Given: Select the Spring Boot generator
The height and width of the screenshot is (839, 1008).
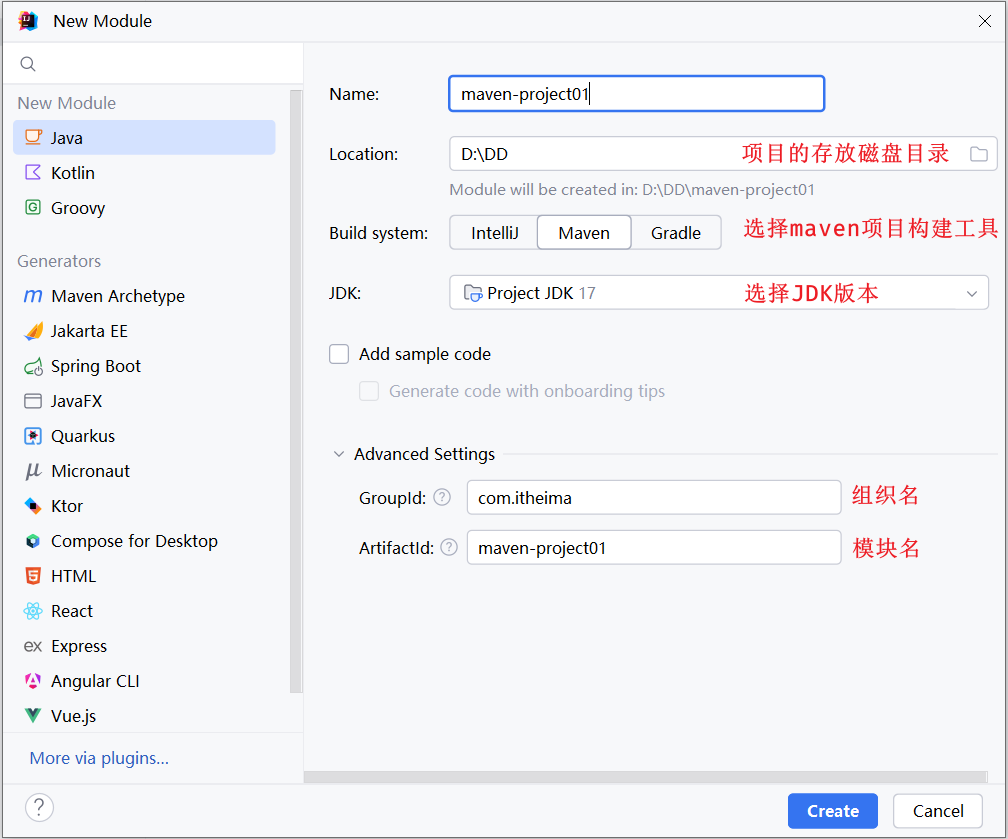Looking at the screenshot, I should coord(94,366).
